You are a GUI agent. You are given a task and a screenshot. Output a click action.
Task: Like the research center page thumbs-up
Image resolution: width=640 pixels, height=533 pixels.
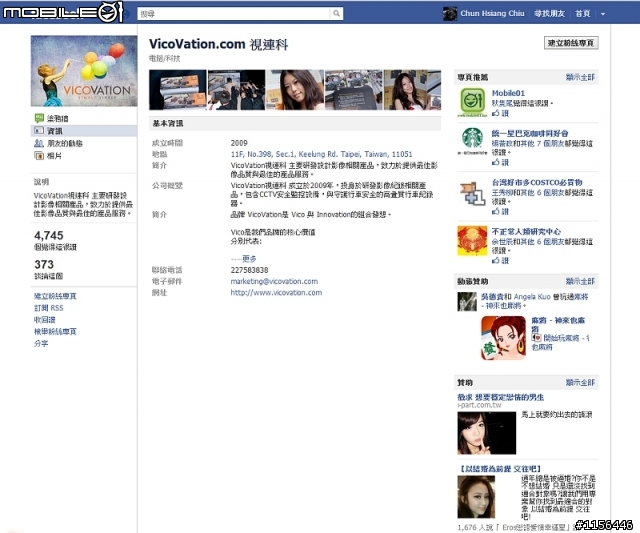(500, 260)
